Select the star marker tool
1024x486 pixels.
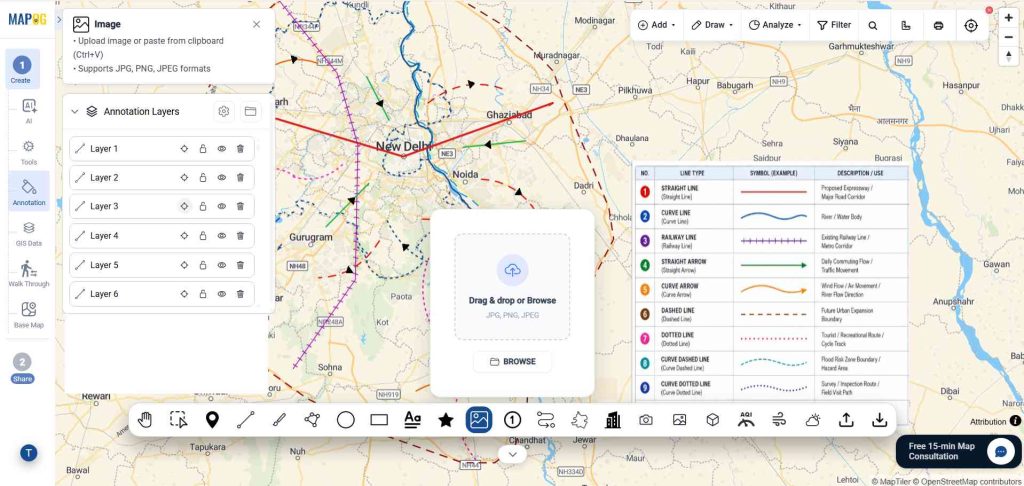pos(445,420)
